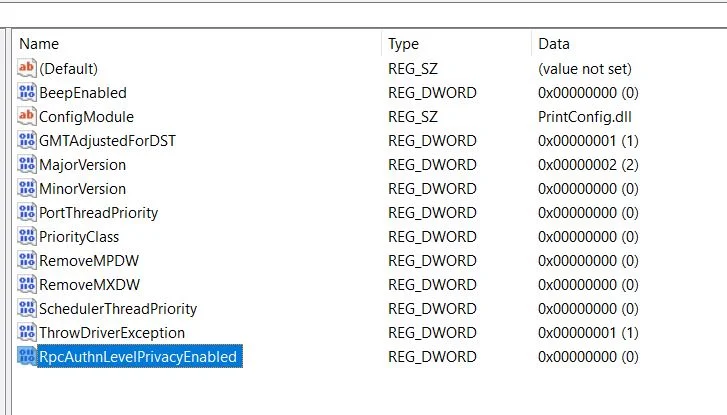
Task: Click the ThrowDriverException DWORD icon
Action: pos(27,332)
